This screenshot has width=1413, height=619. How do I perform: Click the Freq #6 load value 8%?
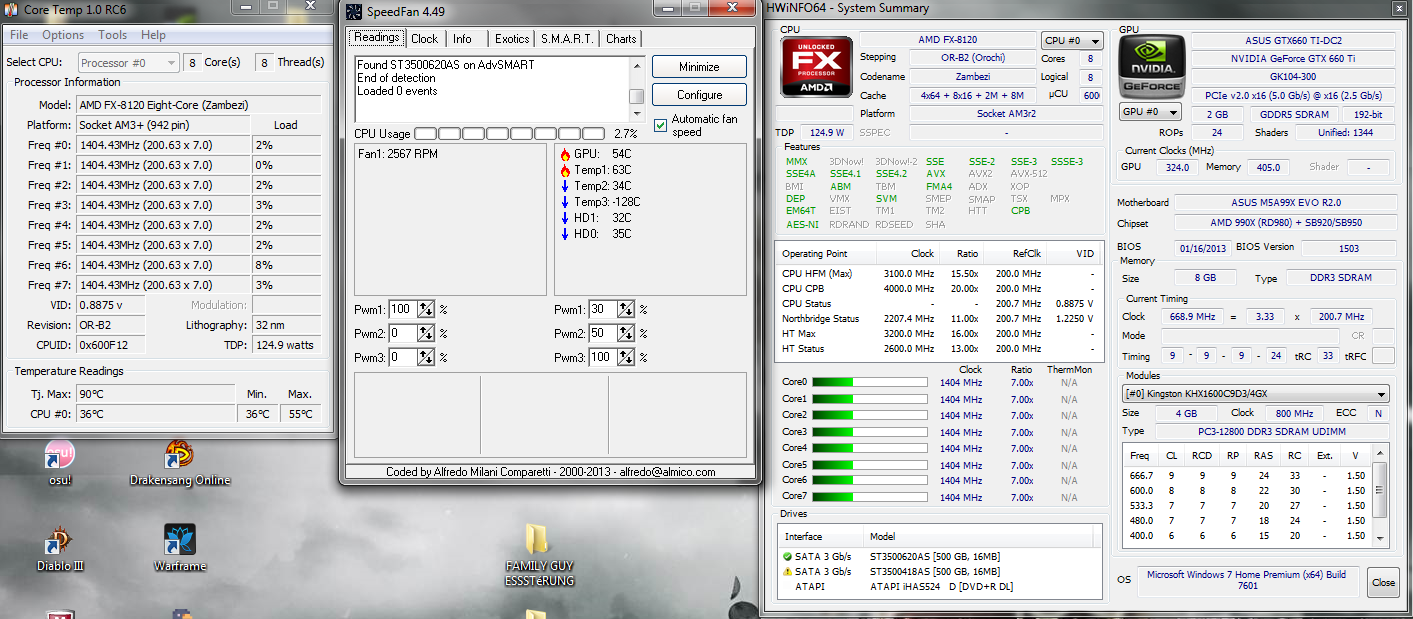point(286,265)
